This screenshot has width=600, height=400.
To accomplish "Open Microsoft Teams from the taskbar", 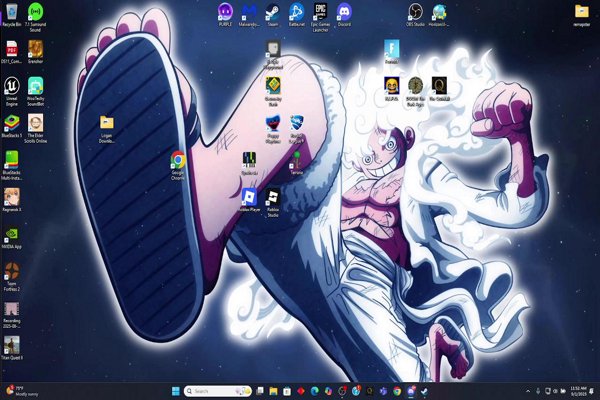I will 383,391.
